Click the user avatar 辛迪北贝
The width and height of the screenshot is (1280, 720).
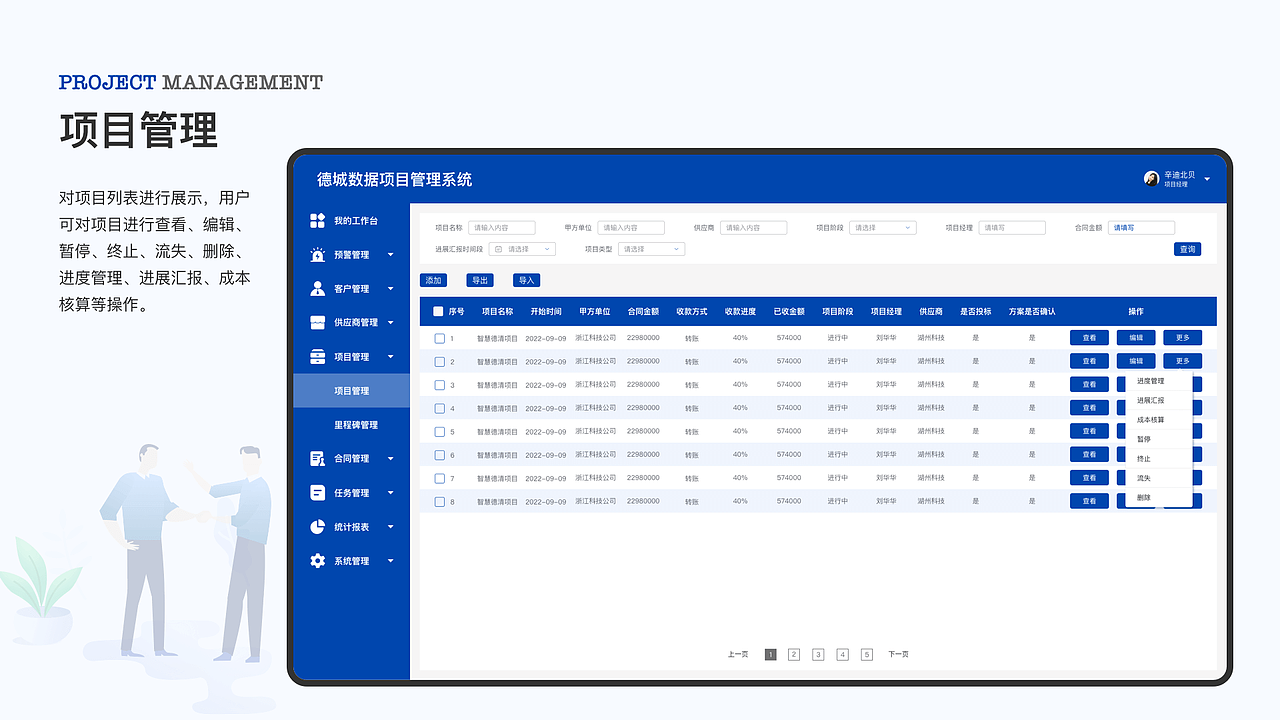coord(1151,178)
